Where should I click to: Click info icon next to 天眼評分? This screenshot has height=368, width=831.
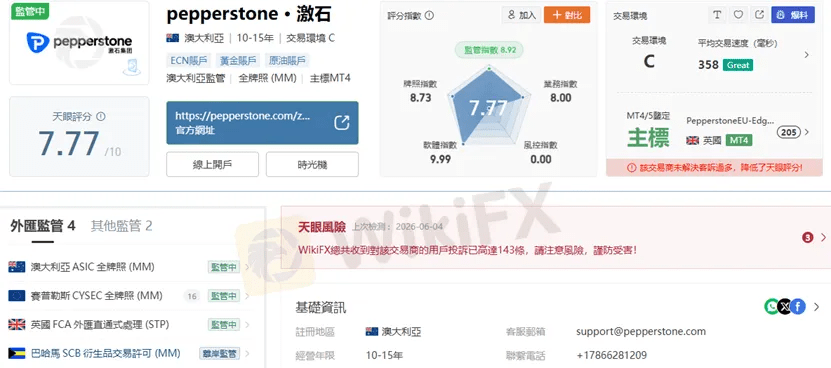tap(101, 116)
